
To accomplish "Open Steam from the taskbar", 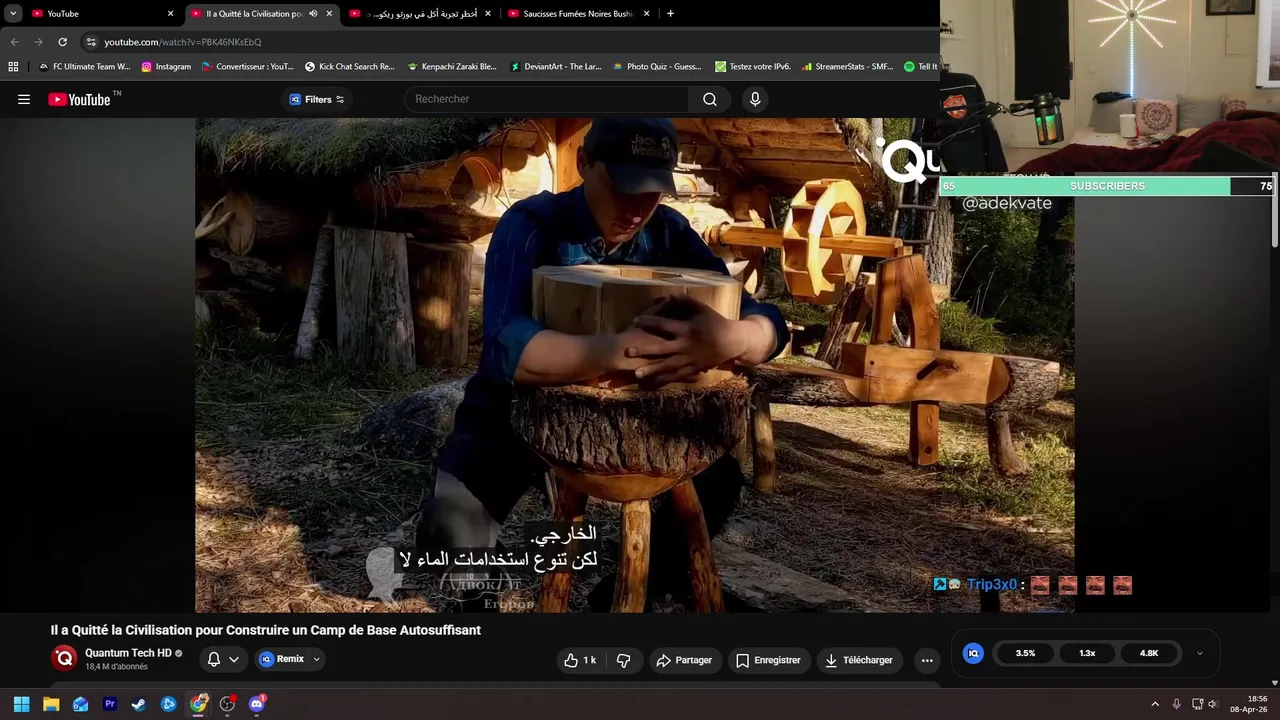I will pyautogui.click(x=139, y=704).
